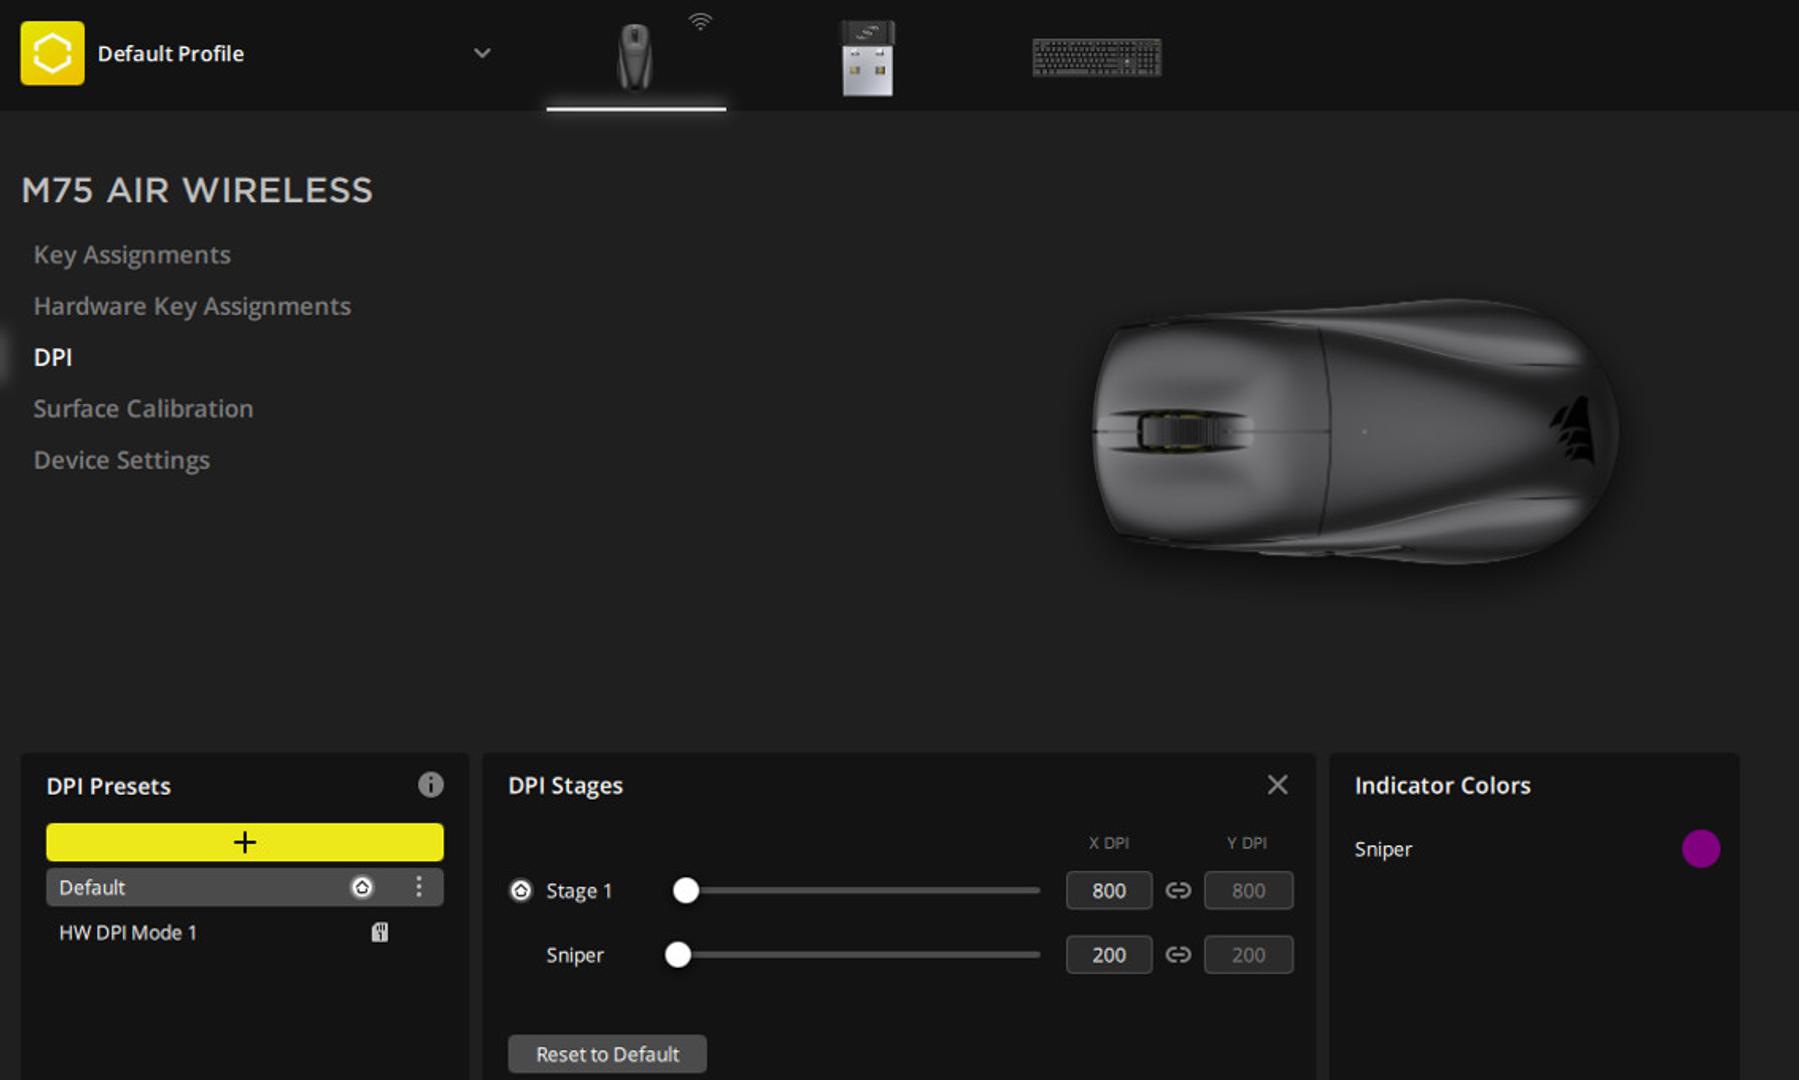Click the X DPI column header
1799x1080 pixels.
click(1109, 843)
